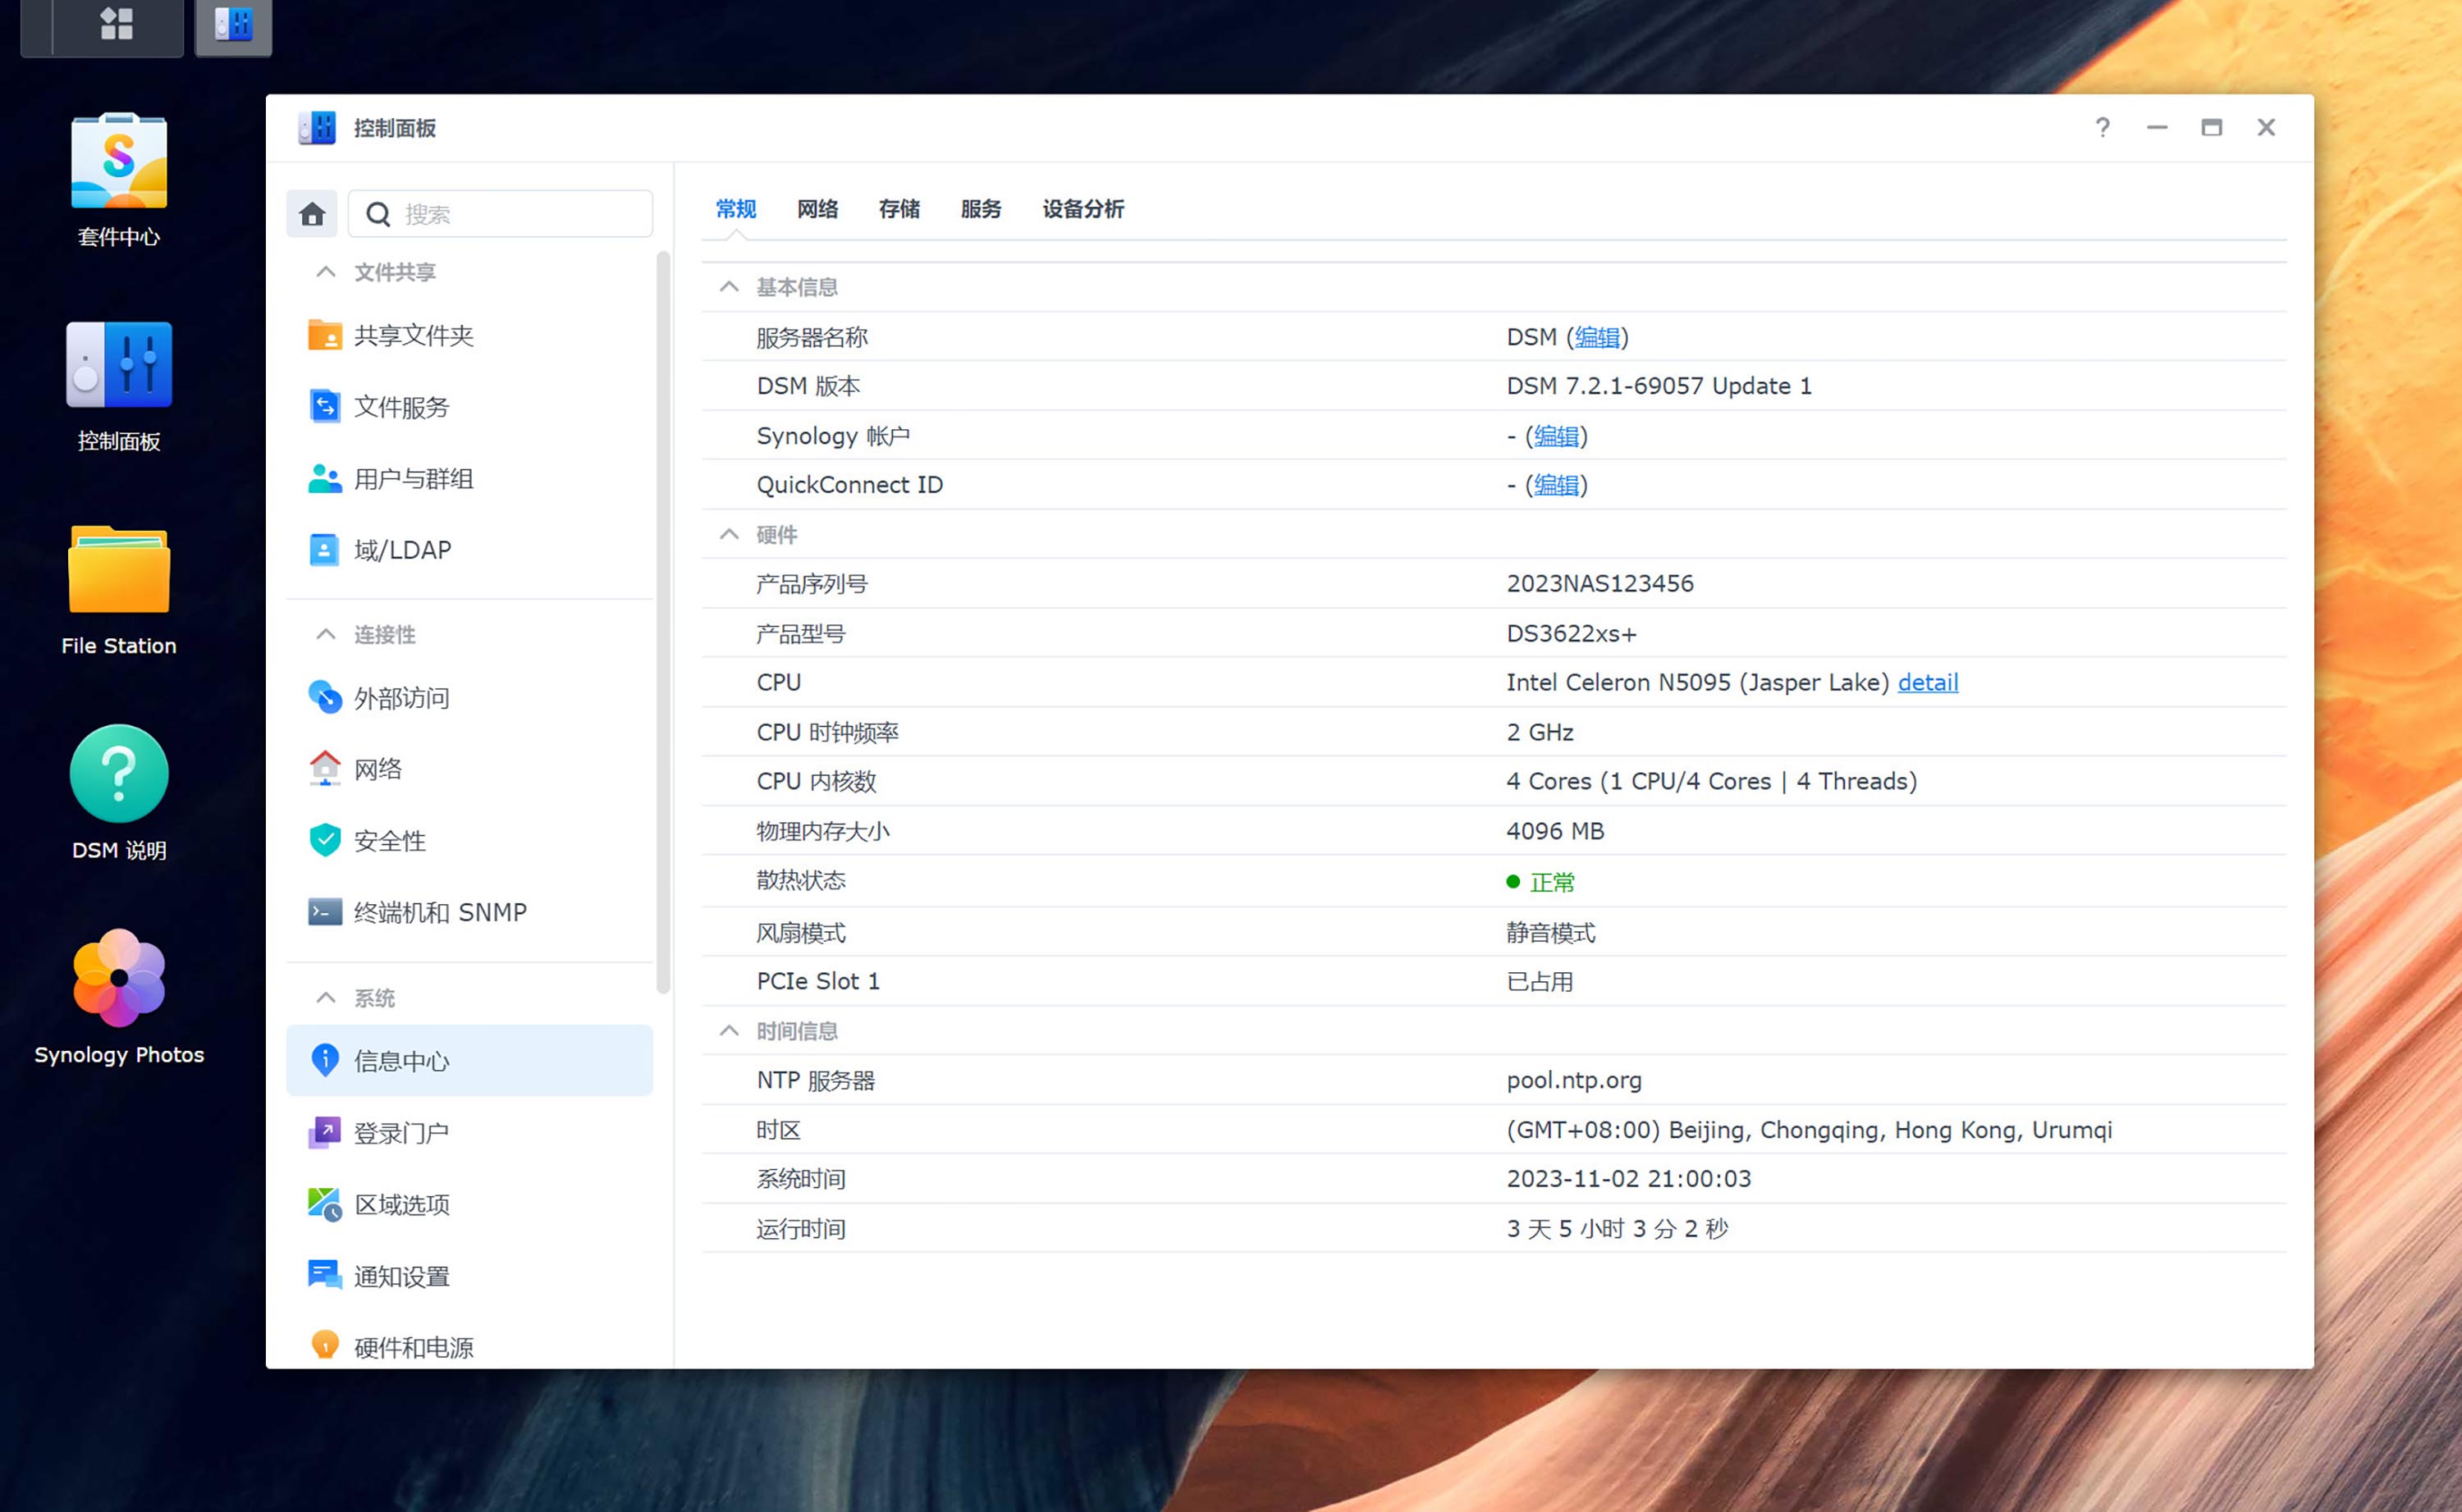Open the main menu grid icon in taskbar
The image size is (2462, 1512).
116,23
